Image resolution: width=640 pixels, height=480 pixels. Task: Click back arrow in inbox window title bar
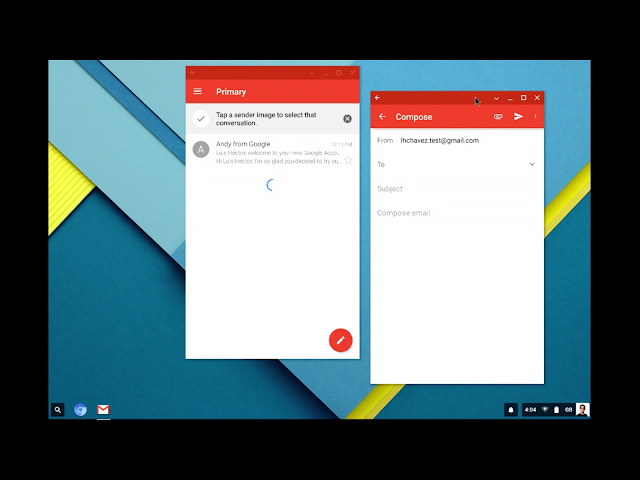pos(193,73)
